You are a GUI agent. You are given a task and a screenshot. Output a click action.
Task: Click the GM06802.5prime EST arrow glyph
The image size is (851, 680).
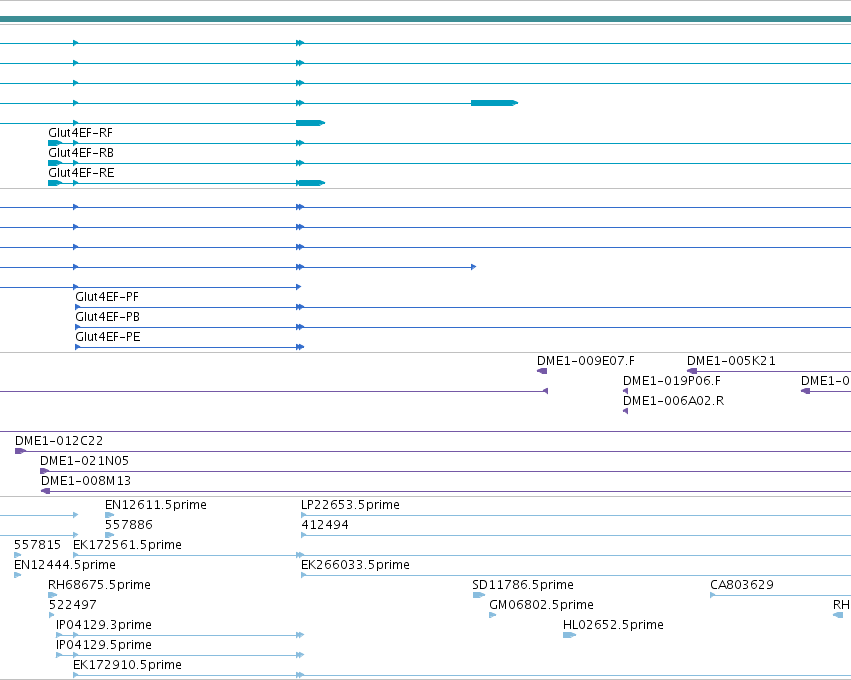(492, 615)
